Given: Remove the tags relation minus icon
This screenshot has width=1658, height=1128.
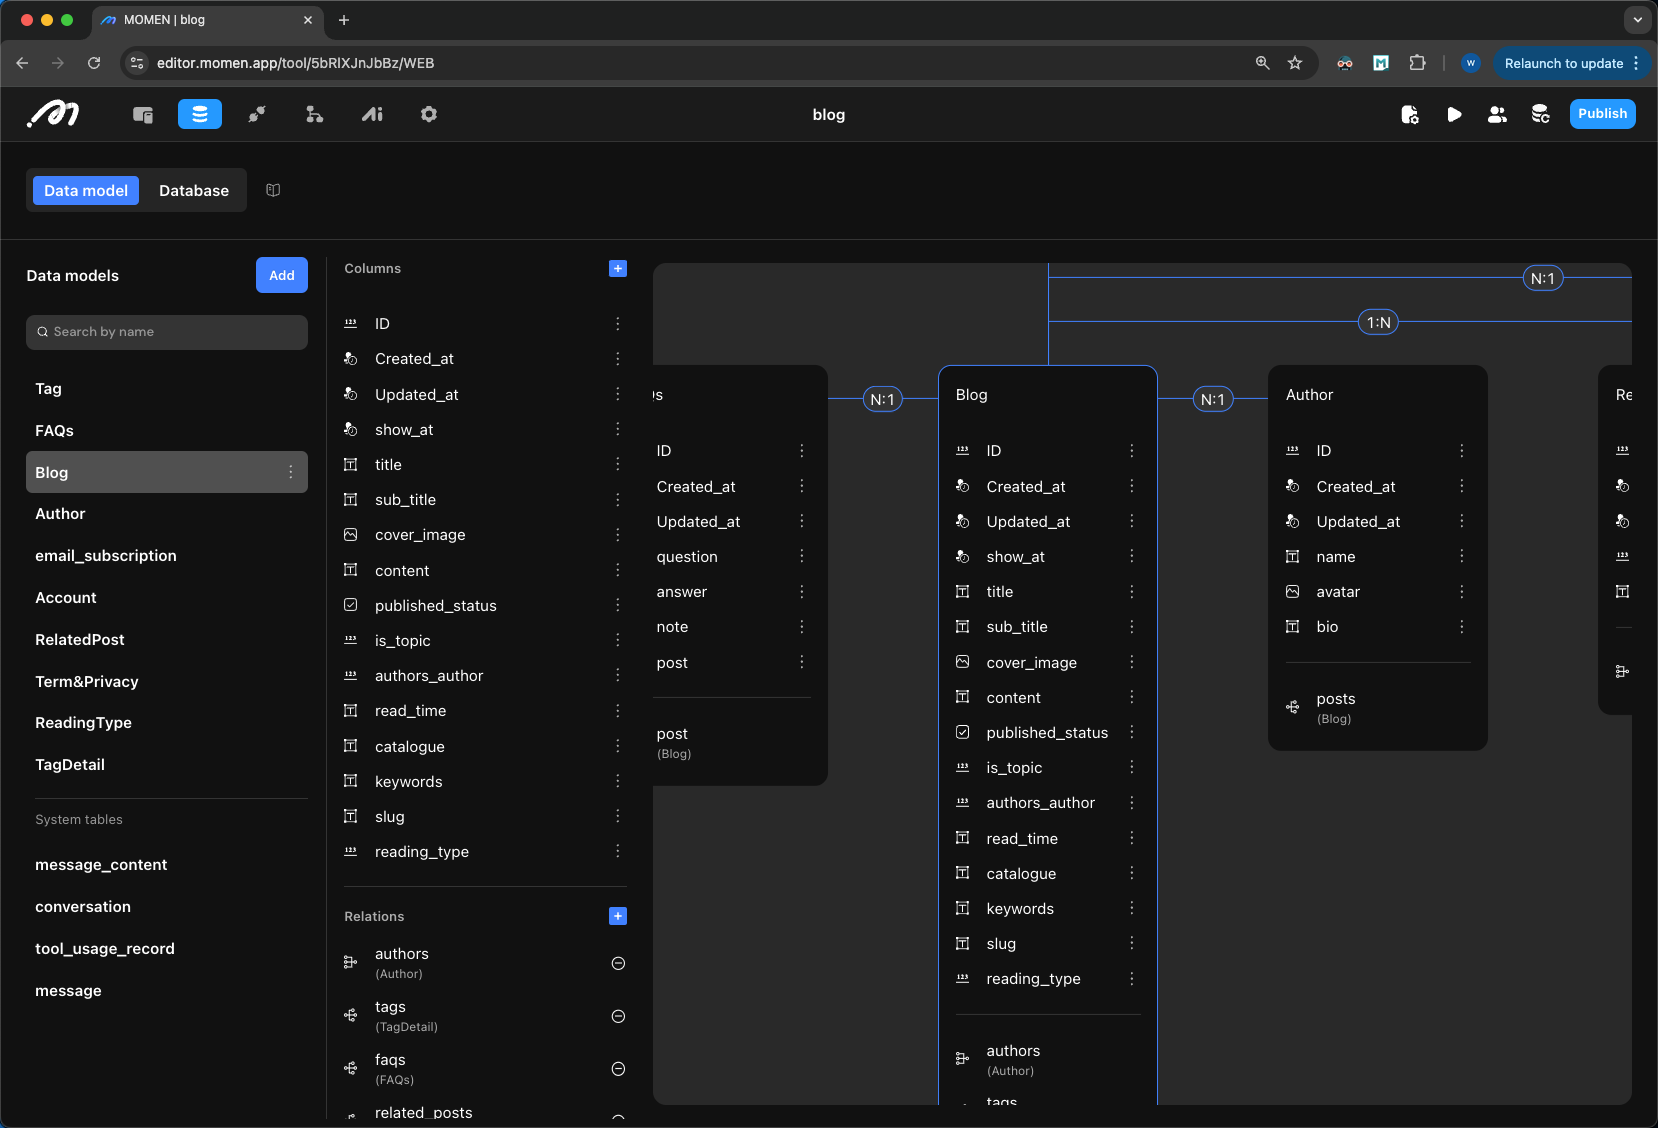Looking at the screenshot, I should (x=618, y=1016).
